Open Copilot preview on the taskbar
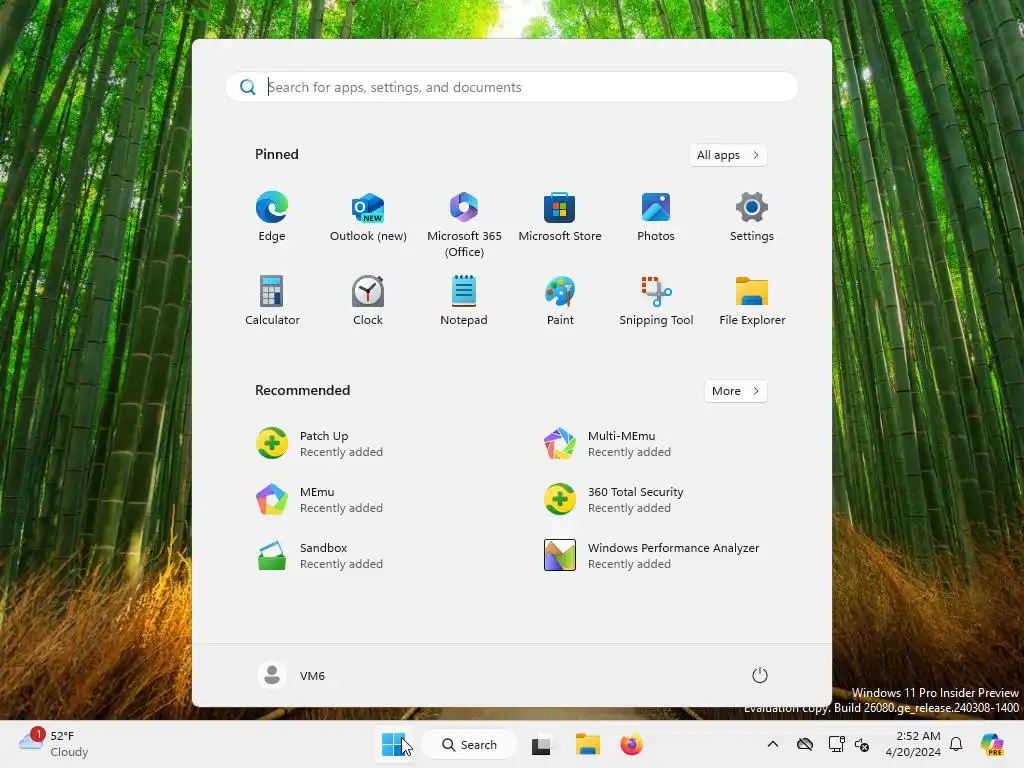 pyautogui.click(x=992, y=744)
